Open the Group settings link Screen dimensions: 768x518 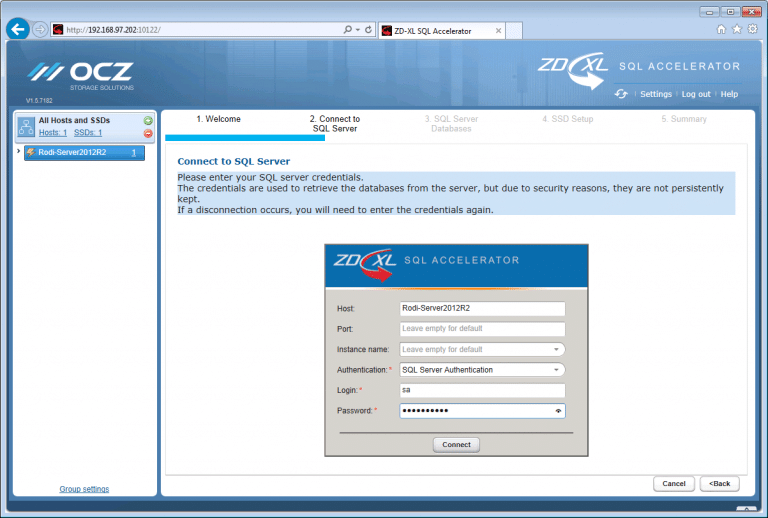(x=84, y=489)
